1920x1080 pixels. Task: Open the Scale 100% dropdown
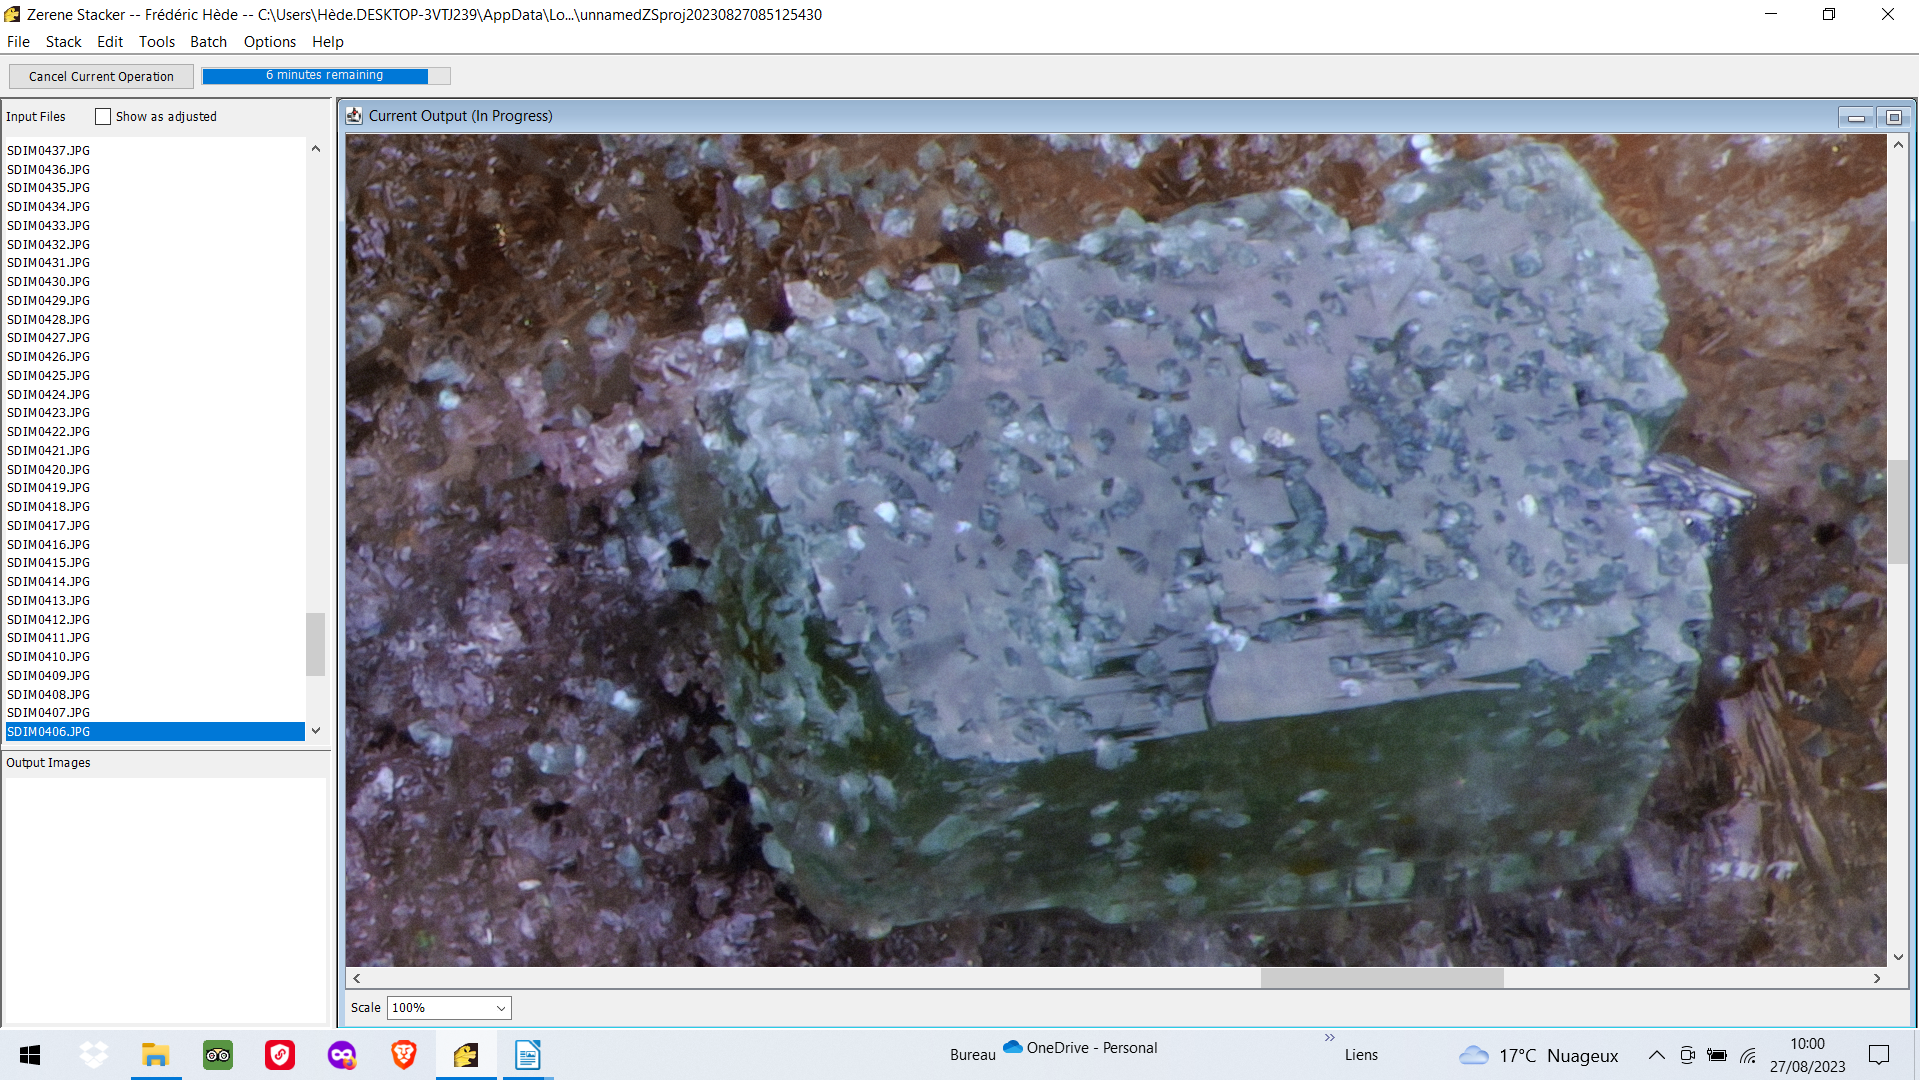449,1008
